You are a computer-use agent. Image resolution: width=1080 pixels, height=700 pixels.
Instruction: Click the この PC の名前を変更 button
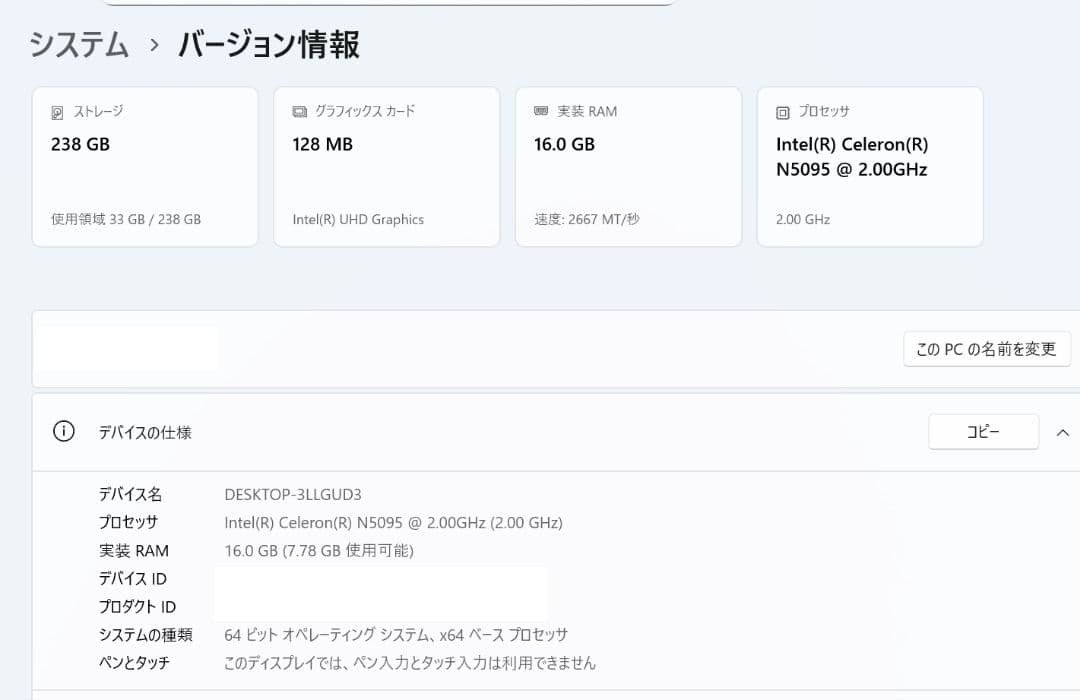tap(986, 348)
